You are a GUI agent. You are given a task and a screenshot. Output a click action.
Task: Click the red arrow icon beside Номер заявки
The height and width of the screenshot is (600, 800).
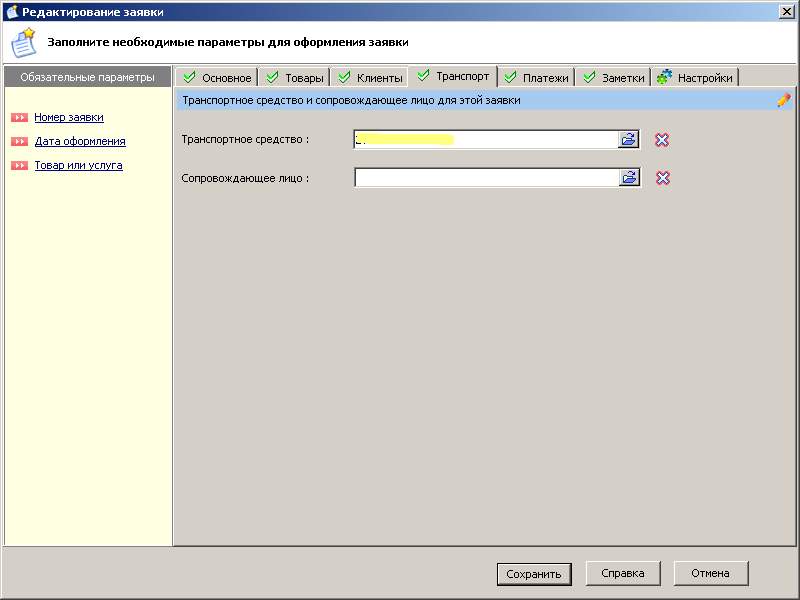coord(19,118)
